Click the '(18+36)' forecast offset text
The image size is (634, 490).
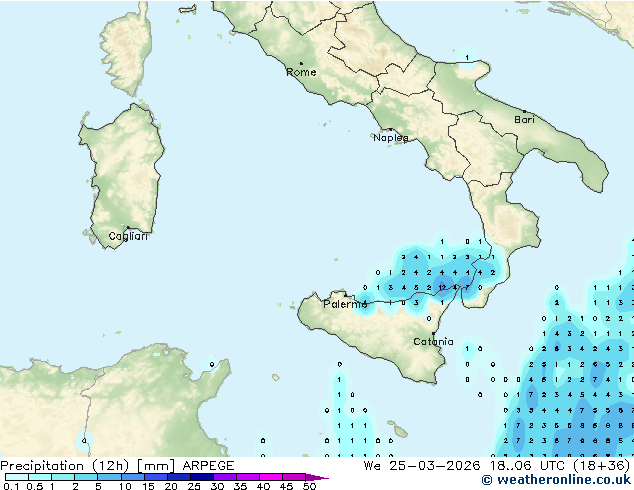[x=602, y=466]
